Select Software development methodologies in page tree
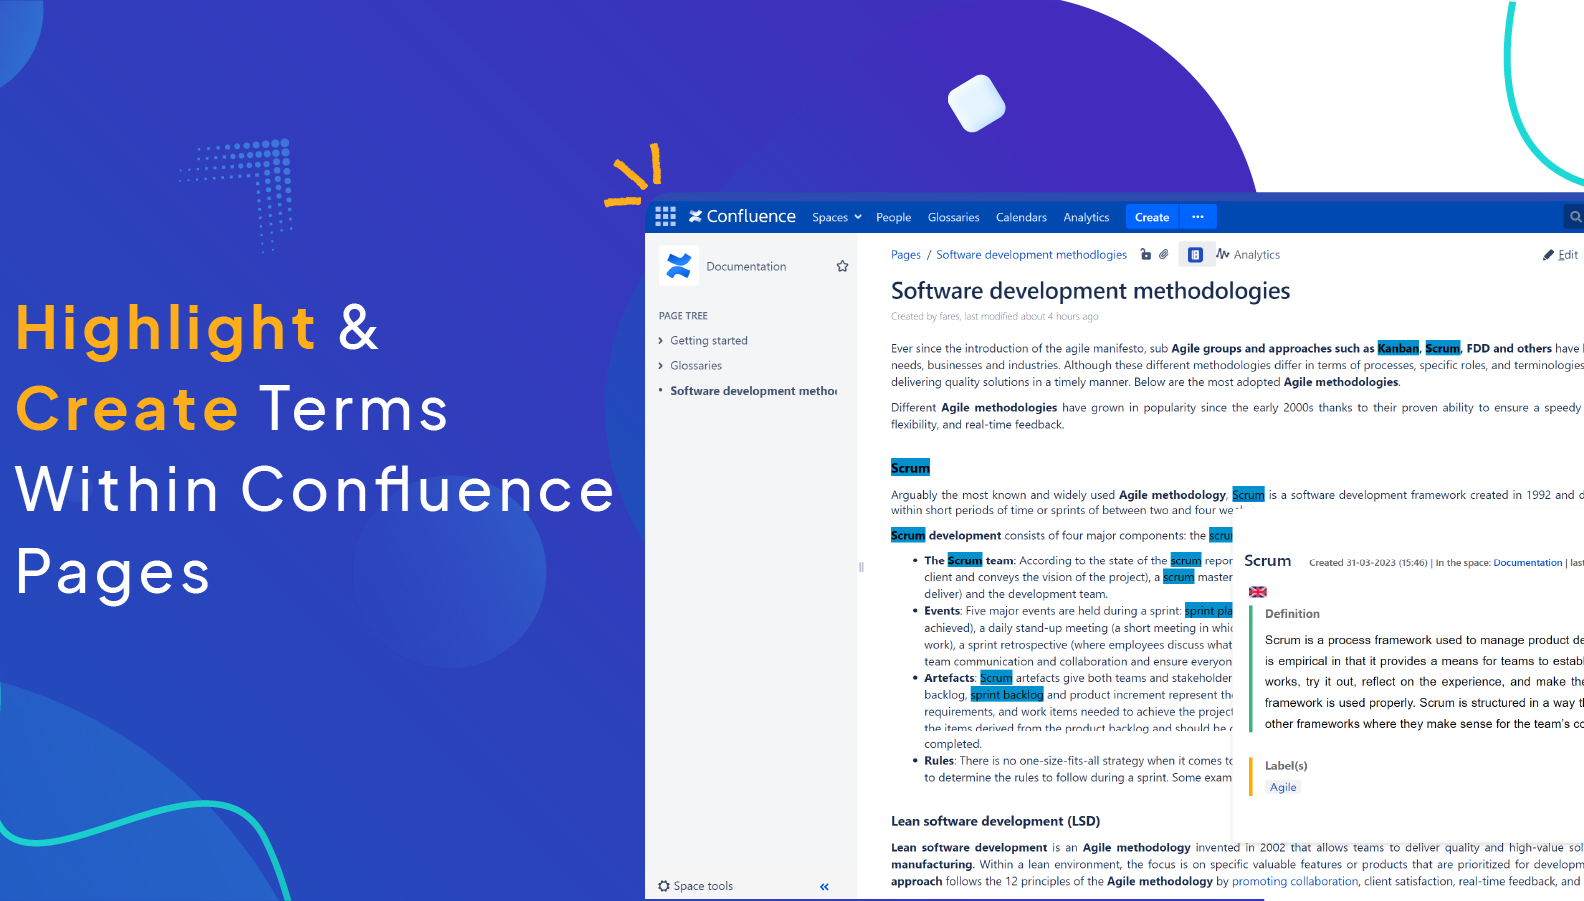Viewport: 1584px width, 901px height. (x=753, y=391)
